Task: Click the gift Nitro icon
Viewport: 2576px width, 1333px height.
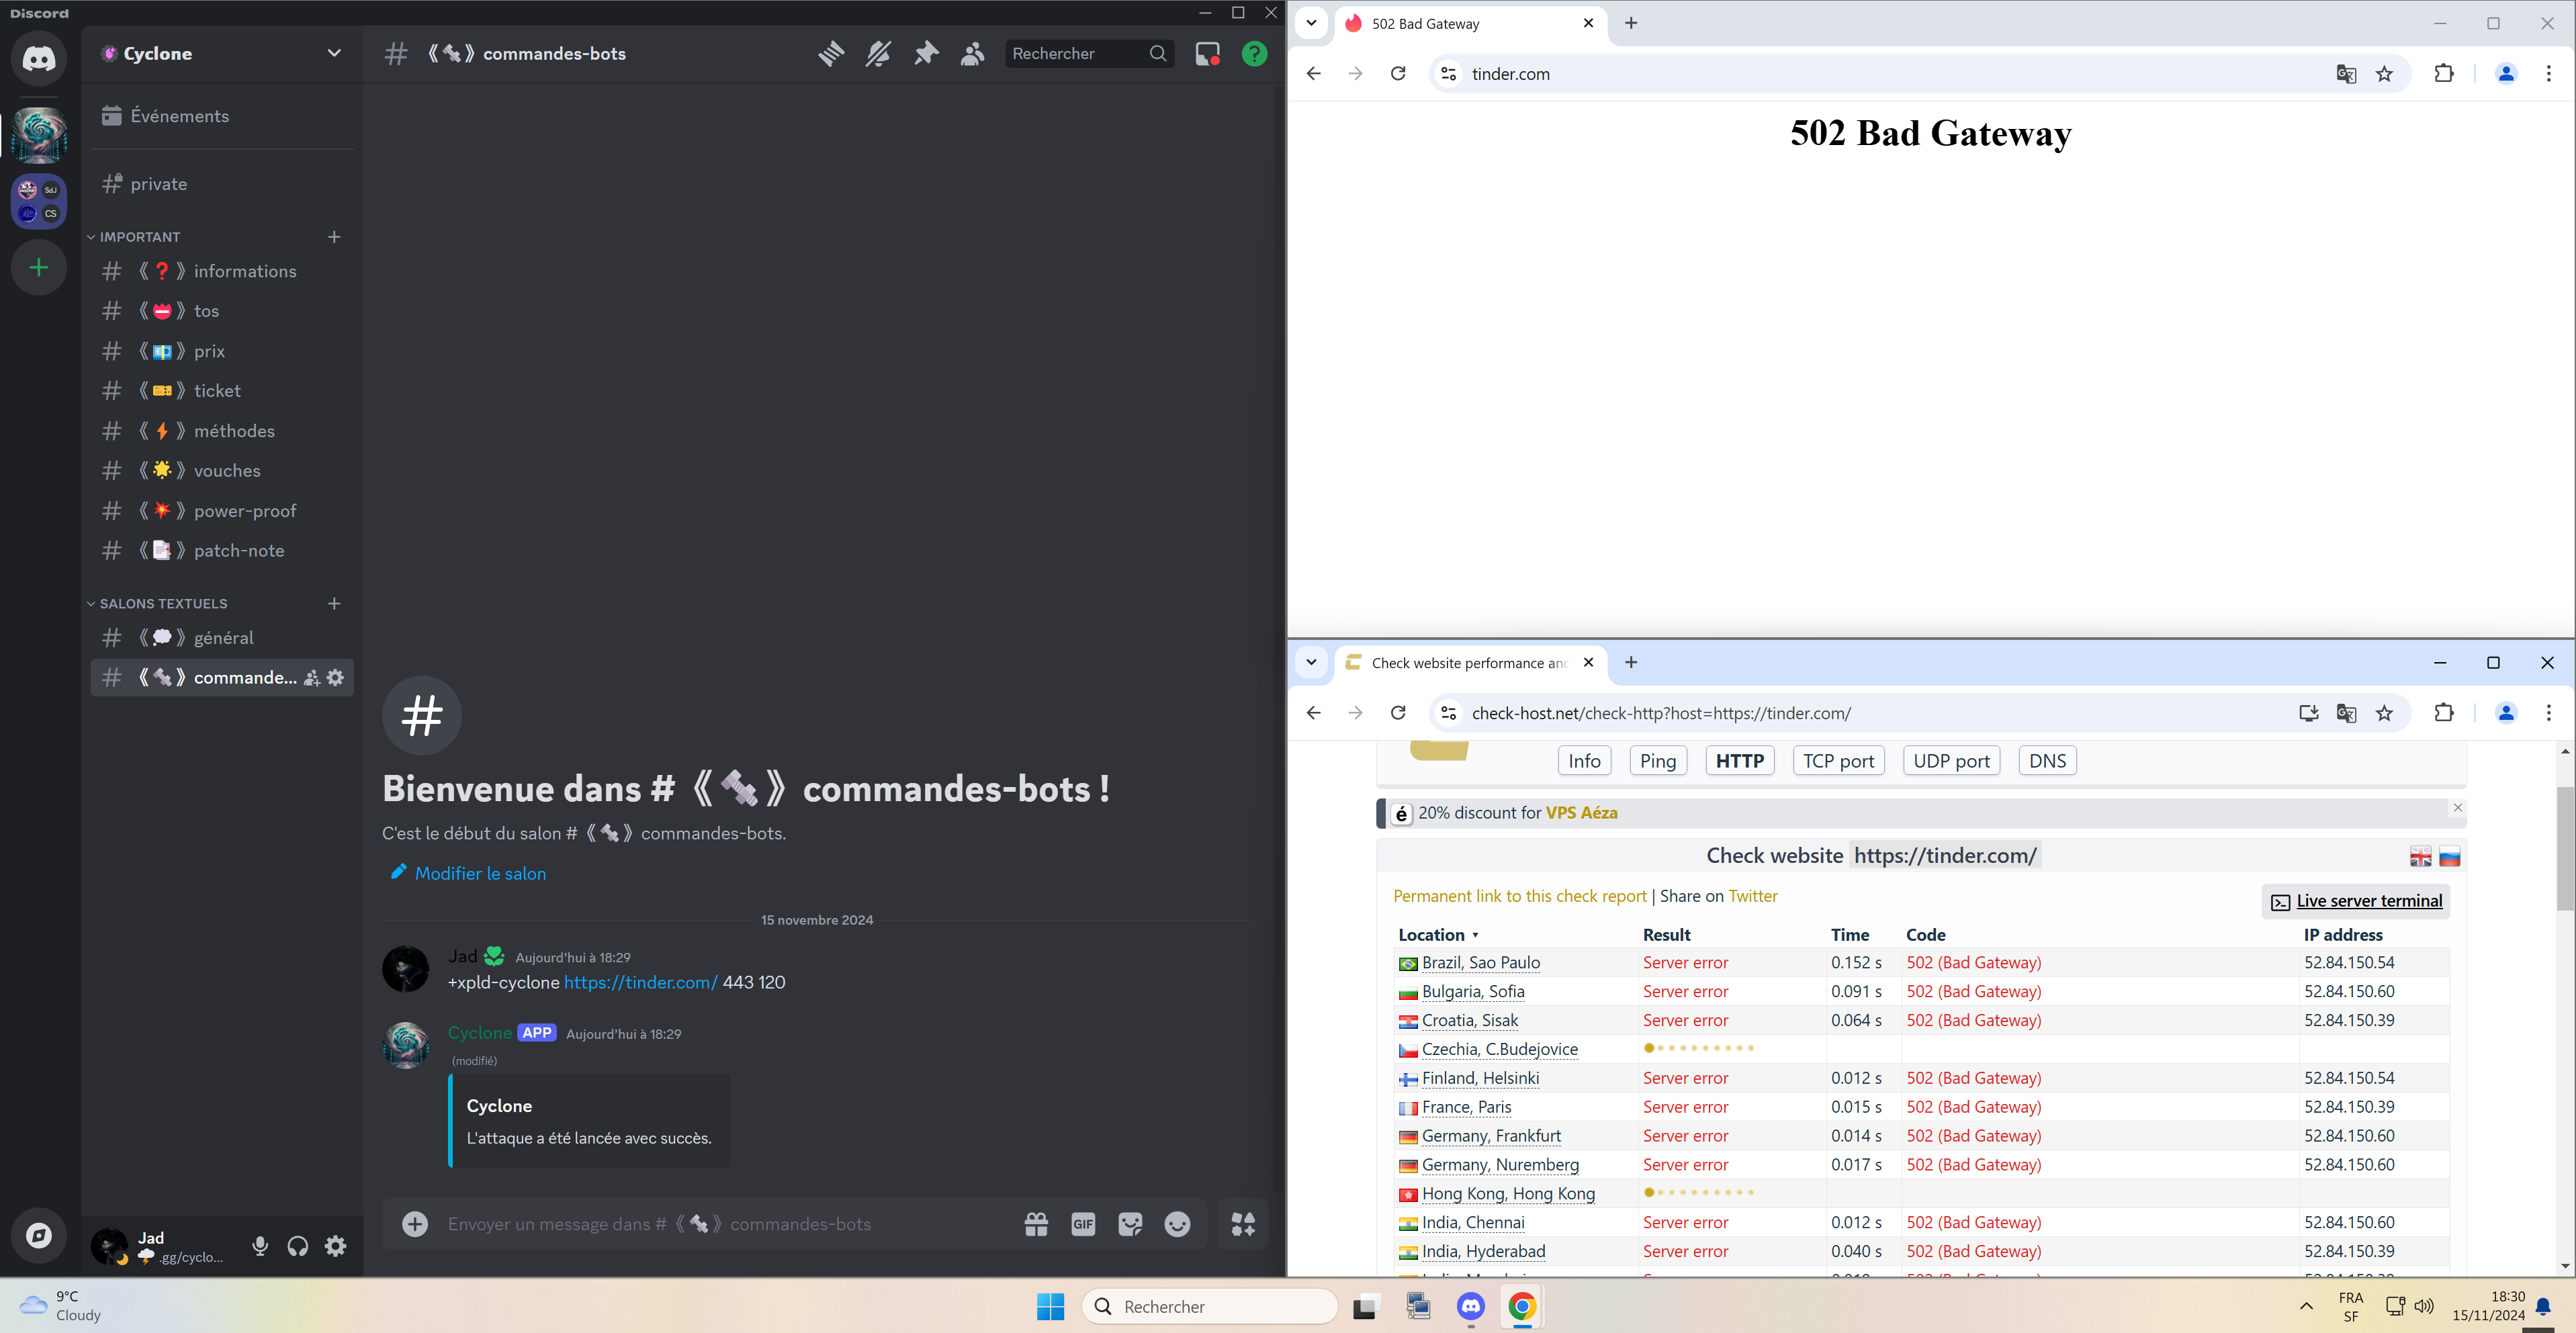Action: pos(1036,1224)
